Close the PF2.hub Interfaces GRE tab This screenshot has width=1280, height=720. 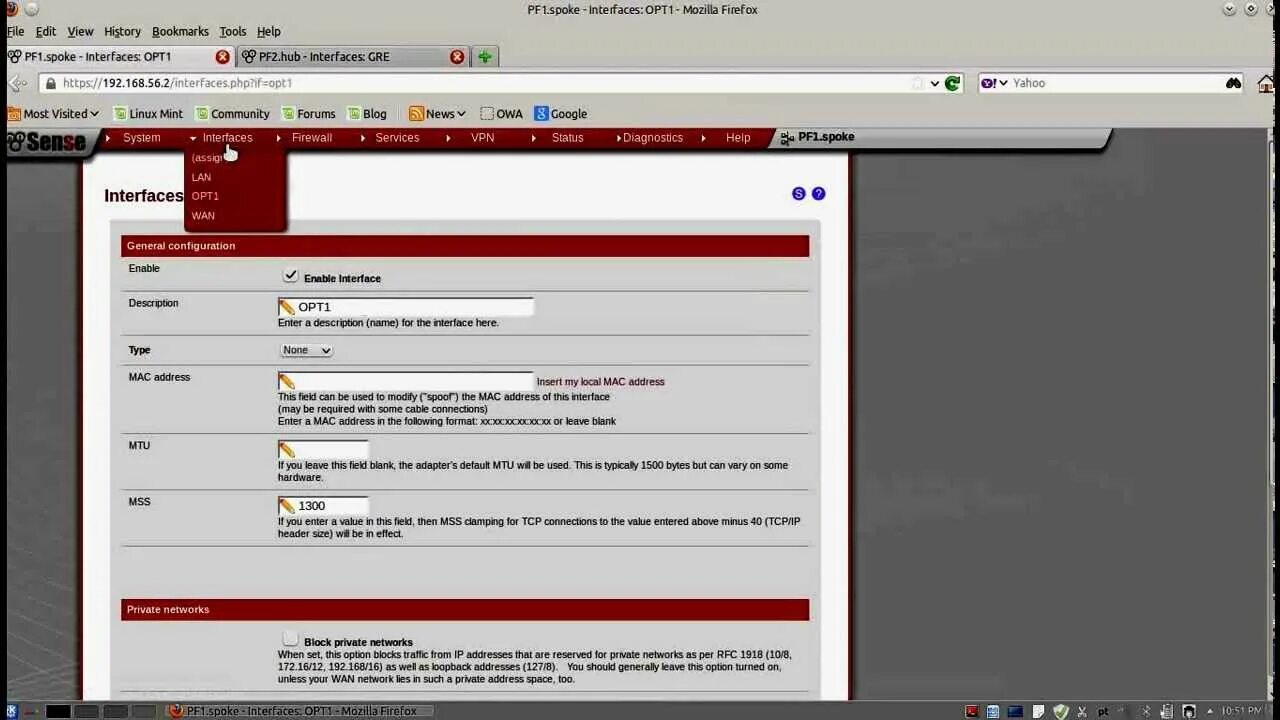[457, 57]
